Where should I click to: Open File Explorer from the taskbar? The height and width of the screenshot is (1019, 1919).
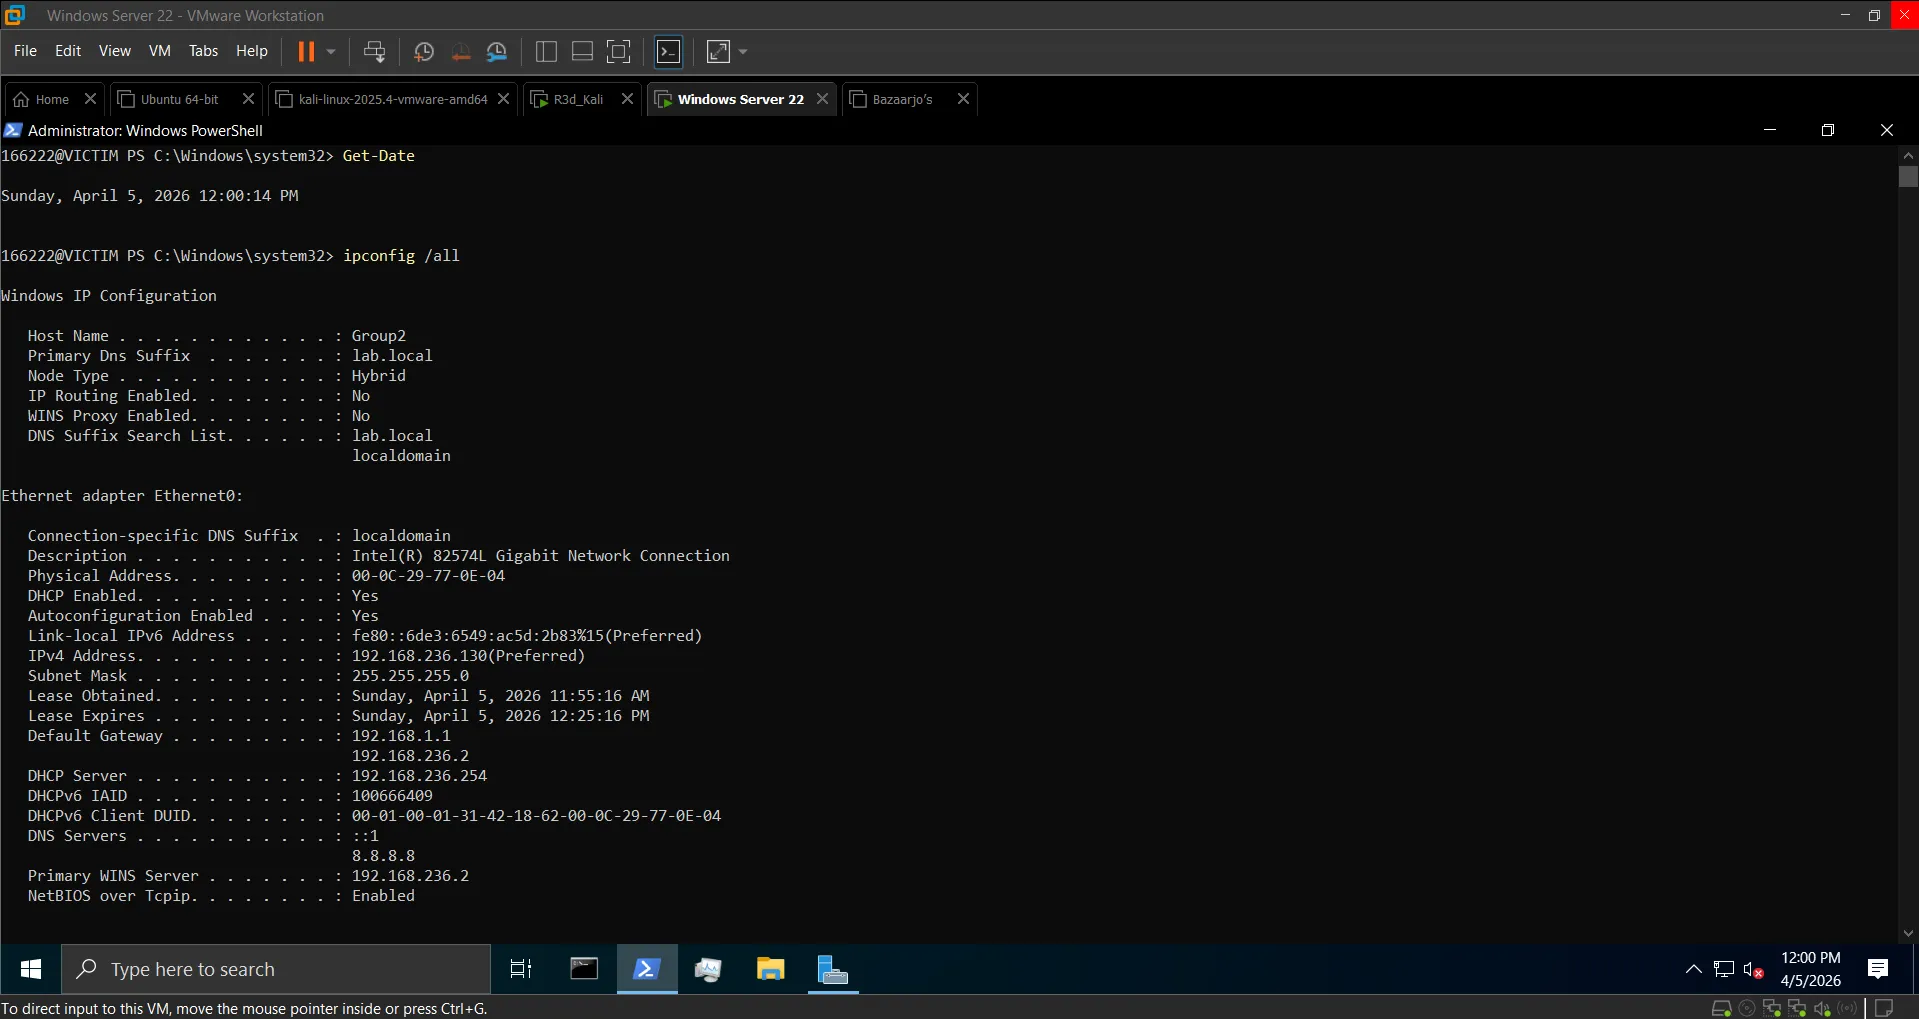point(770,969)
